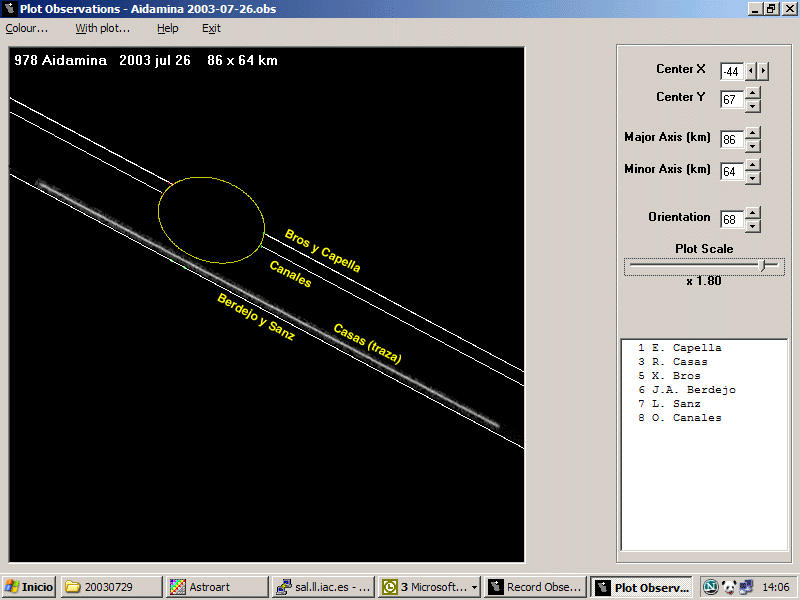This screenshot has width=800, height=600.
Task: Close the Plot Observations window
Action: click(789, 9)
